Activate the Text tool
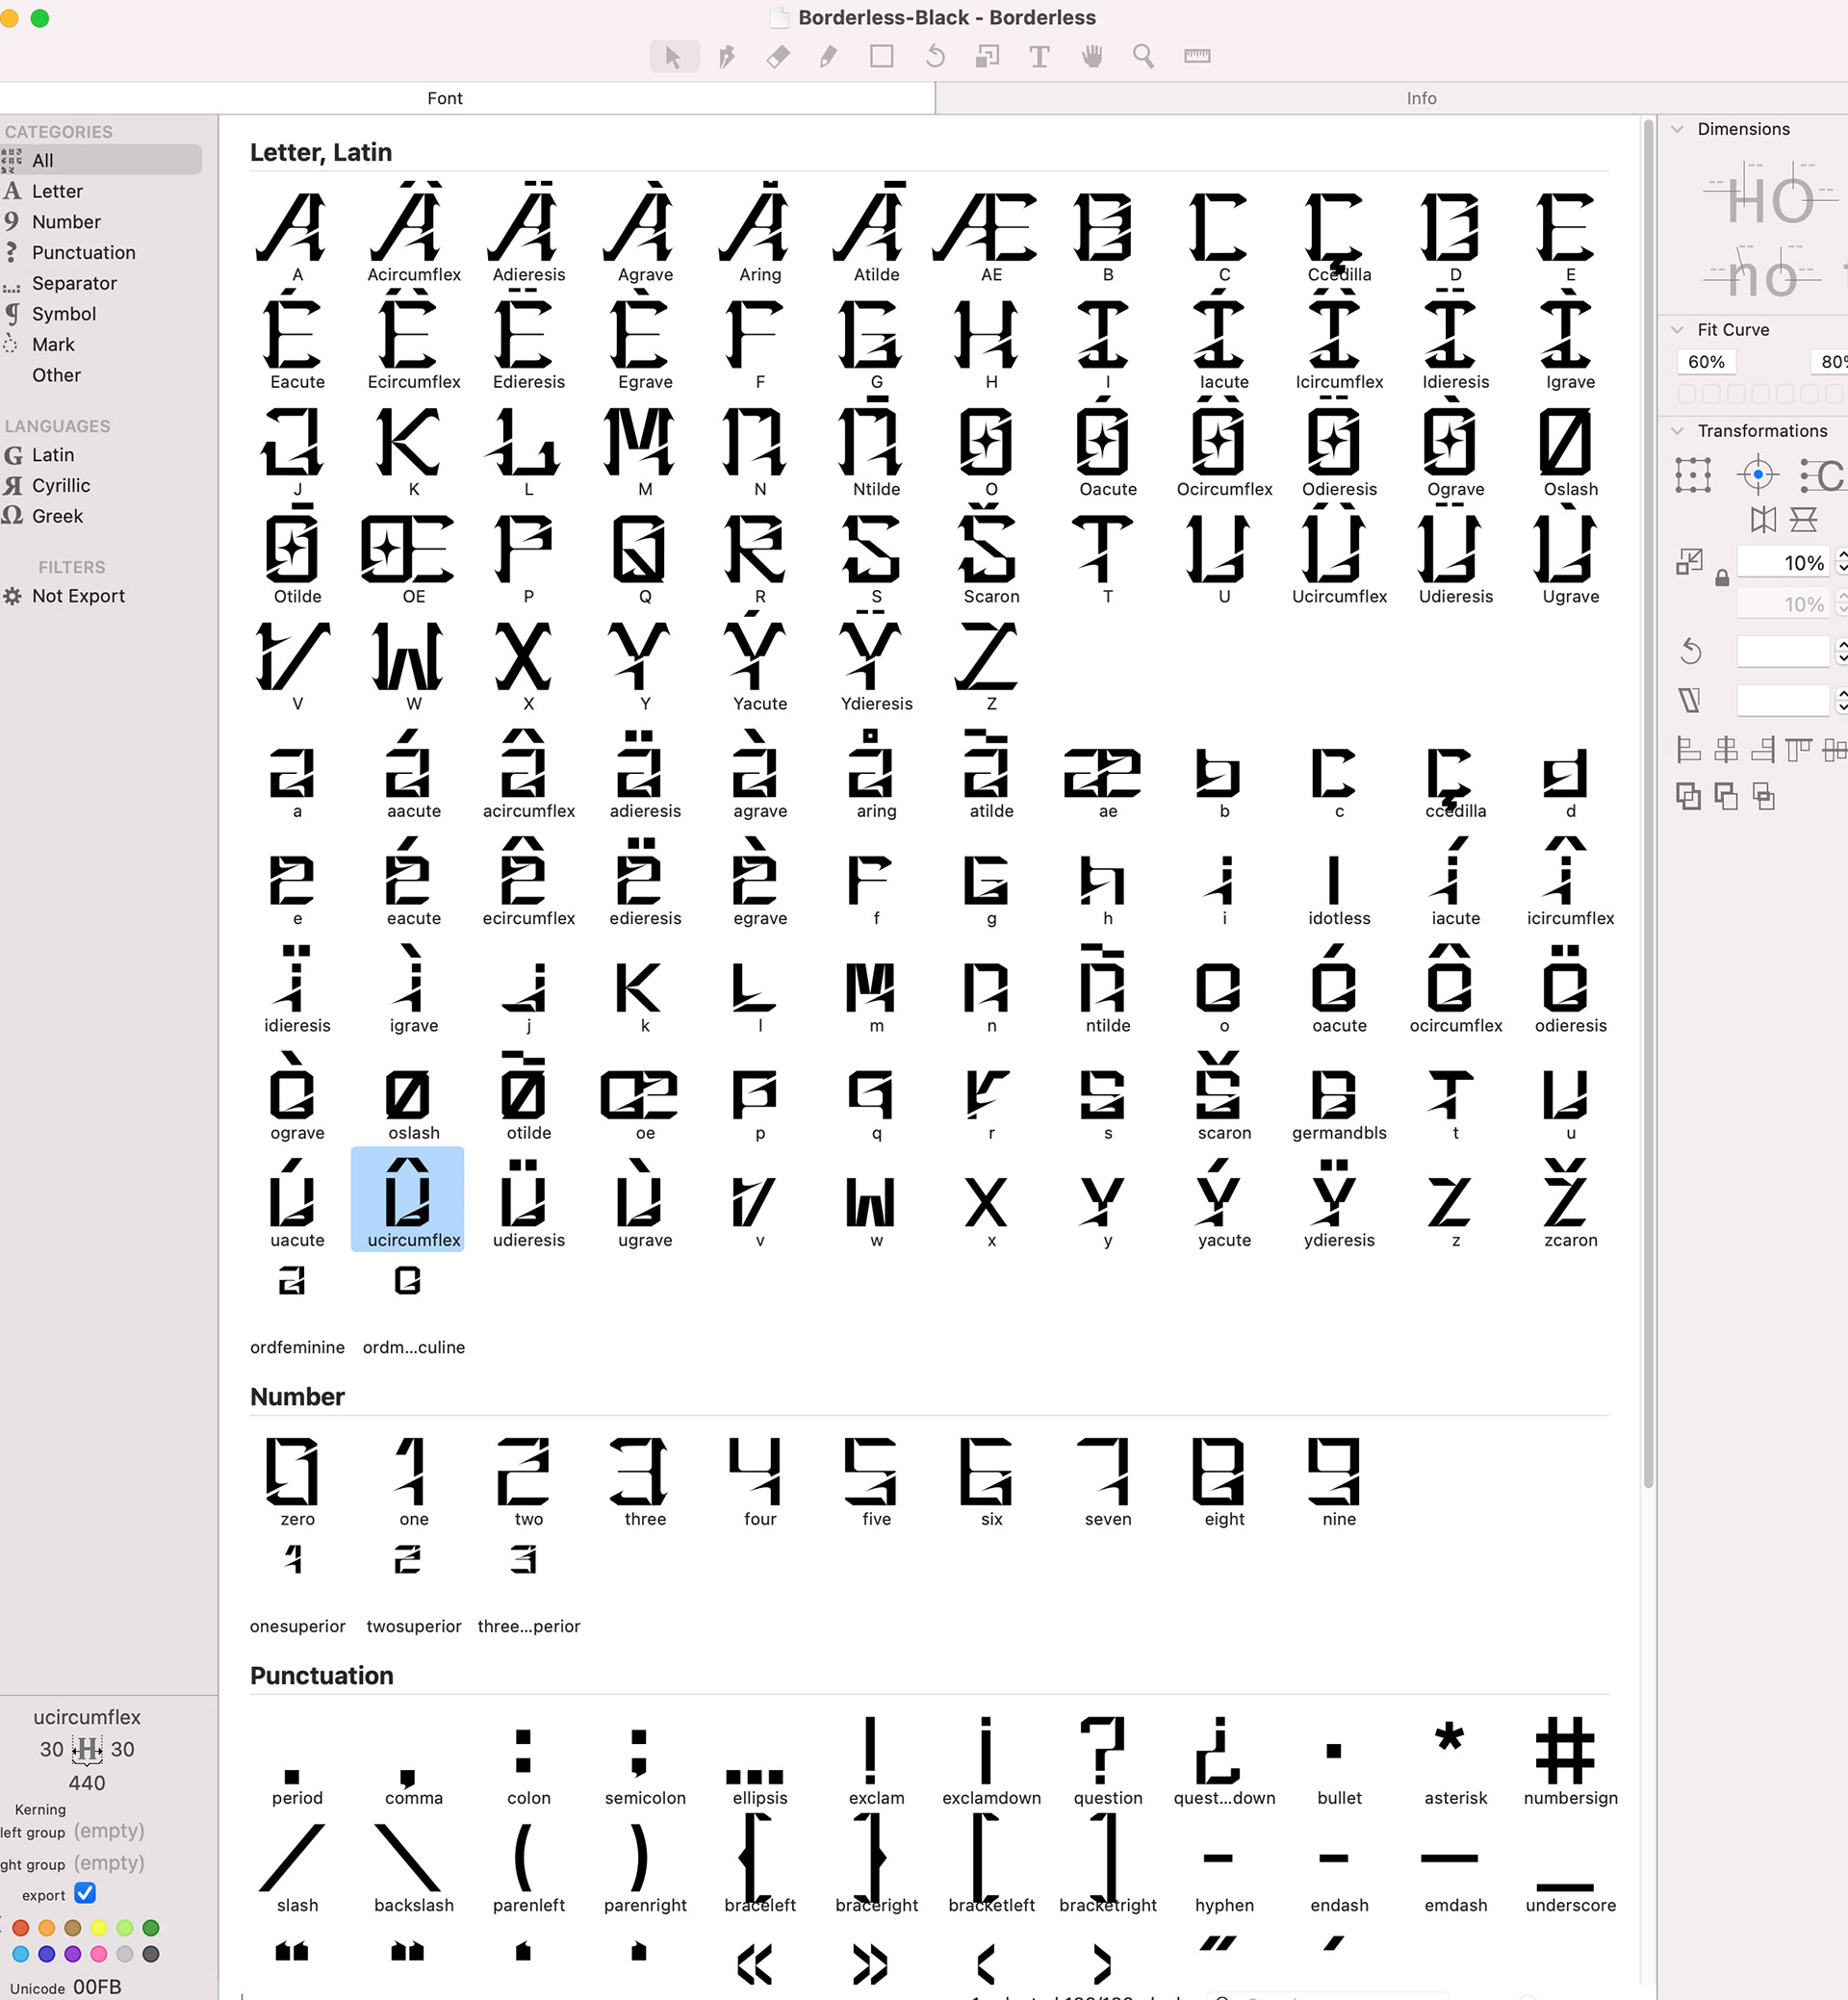The width and height of the screenshot is (1848, 2000). coord(1039,57)
